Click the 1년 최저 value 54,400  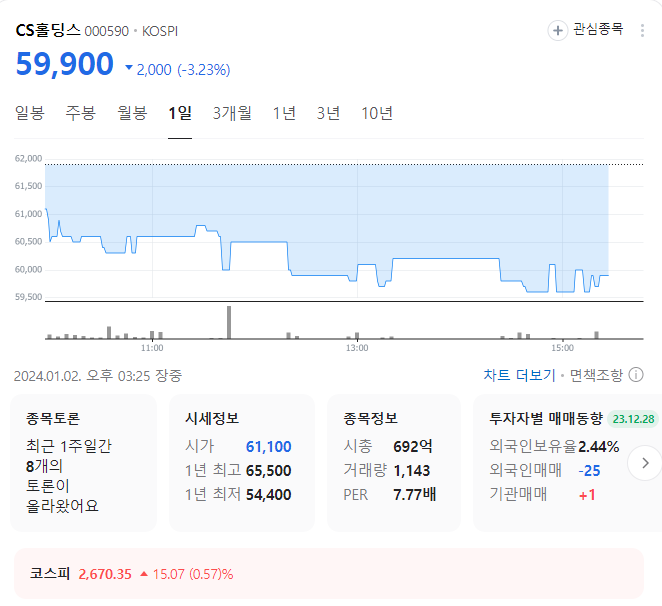269,495
